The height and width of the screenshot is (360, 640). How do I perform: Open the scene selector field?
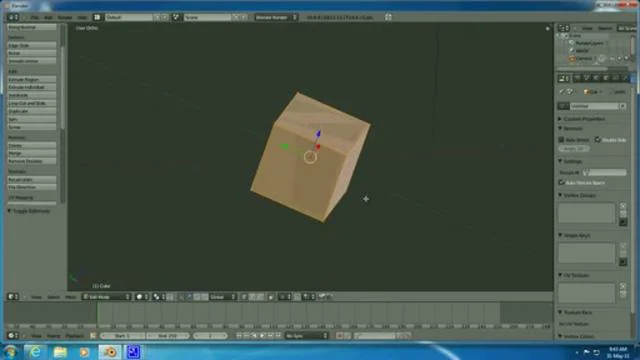[207, 17]
